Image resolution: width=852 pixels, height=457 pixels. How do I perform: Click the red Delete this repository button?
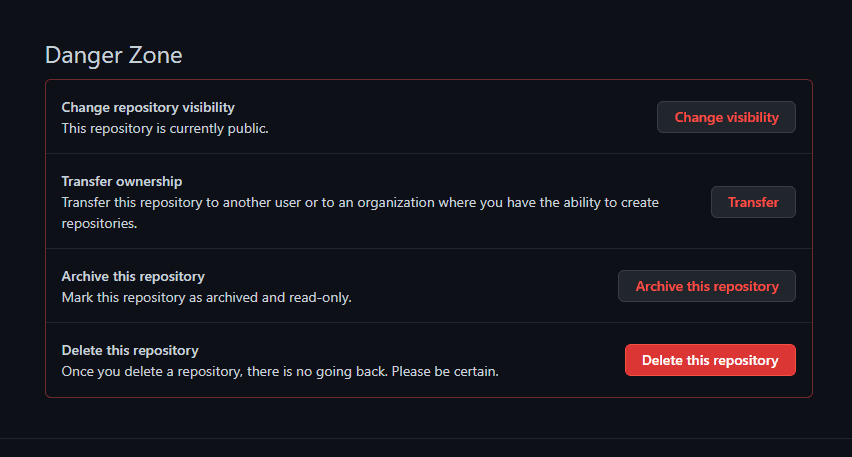(x=709, y=360)
